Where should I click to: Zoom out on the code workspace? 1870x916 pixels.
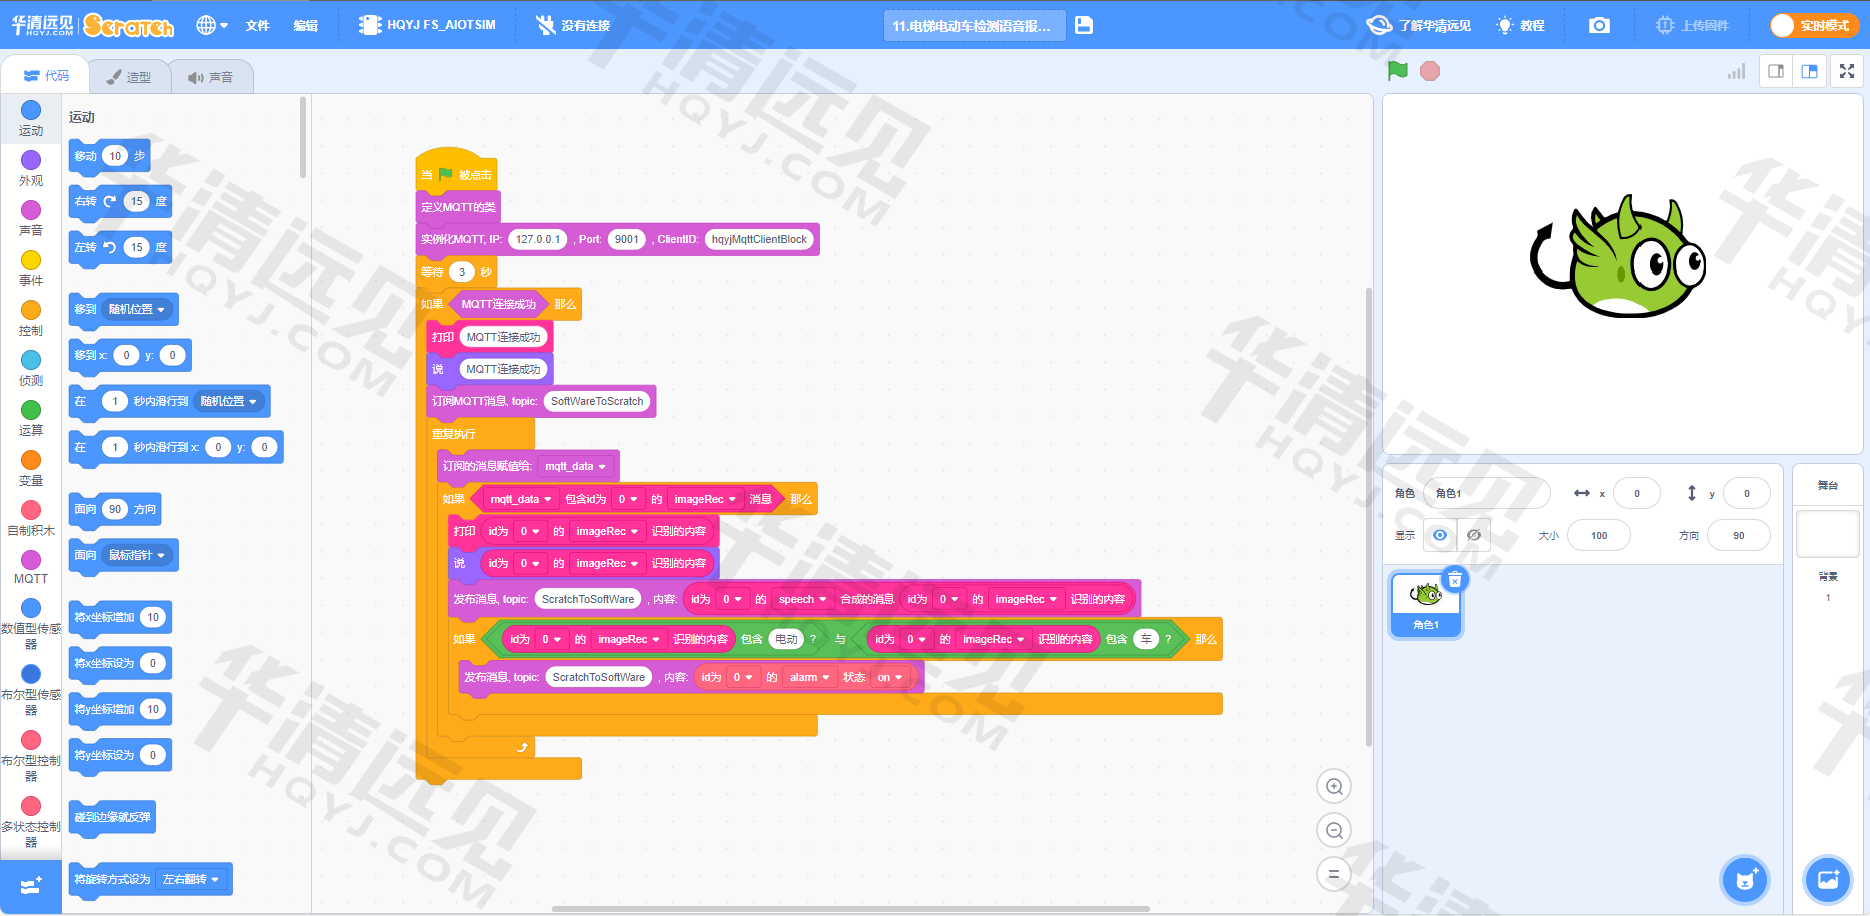click(x=1334, y=831)
